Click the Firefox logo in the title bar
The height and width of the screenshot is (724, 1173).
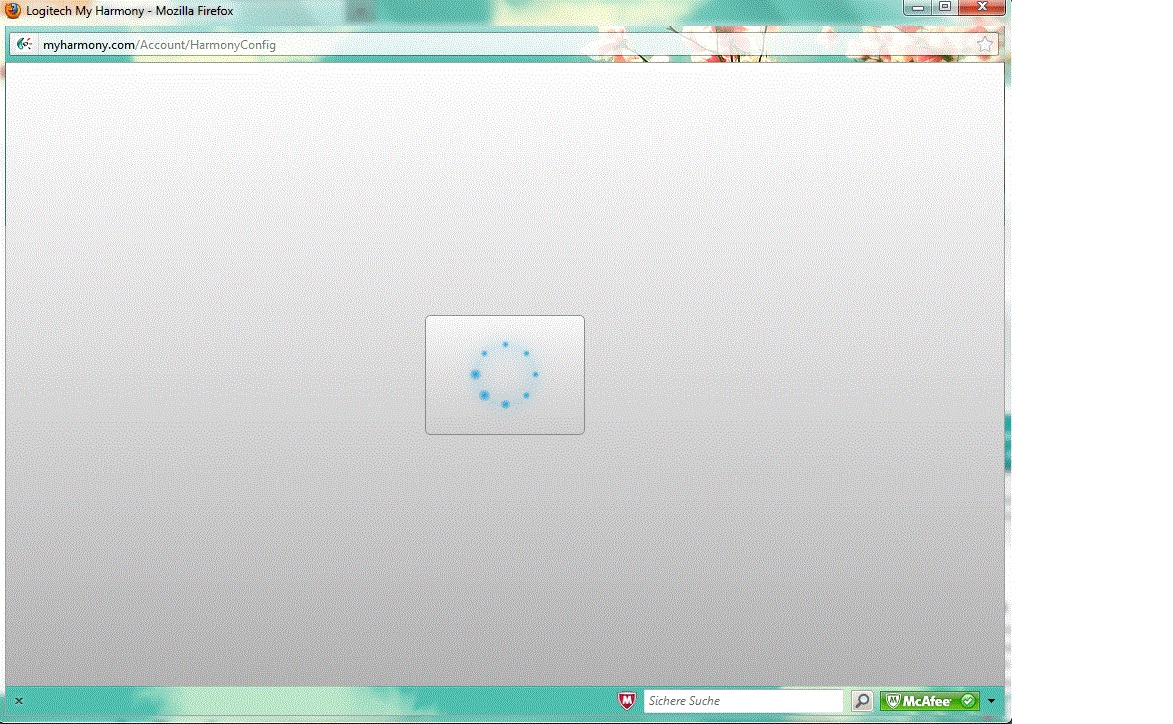coord(13,11)
